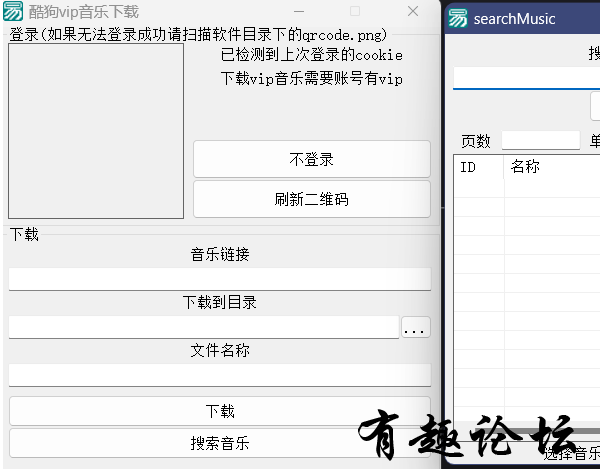Click the 已检测到上次登录的cookie status text
600x469 pixels.
click(x=311, y=55)
